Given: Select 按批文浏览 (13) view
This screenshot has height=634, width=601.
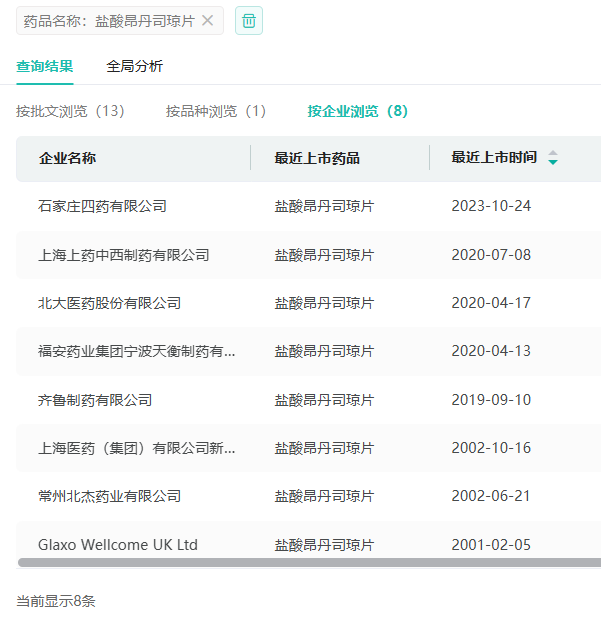Looking at the screenshot, I should click(x=70, y=111).
